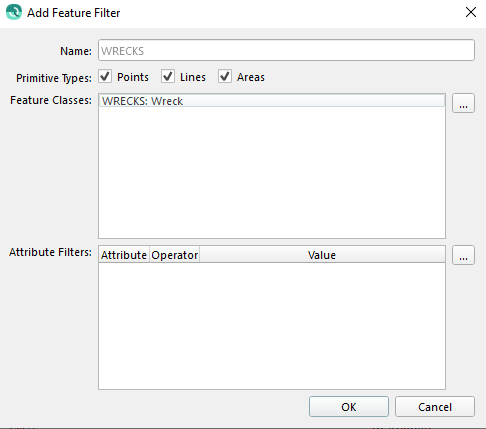Open the Feature Classes ellipsis browse button

point(463,103)
